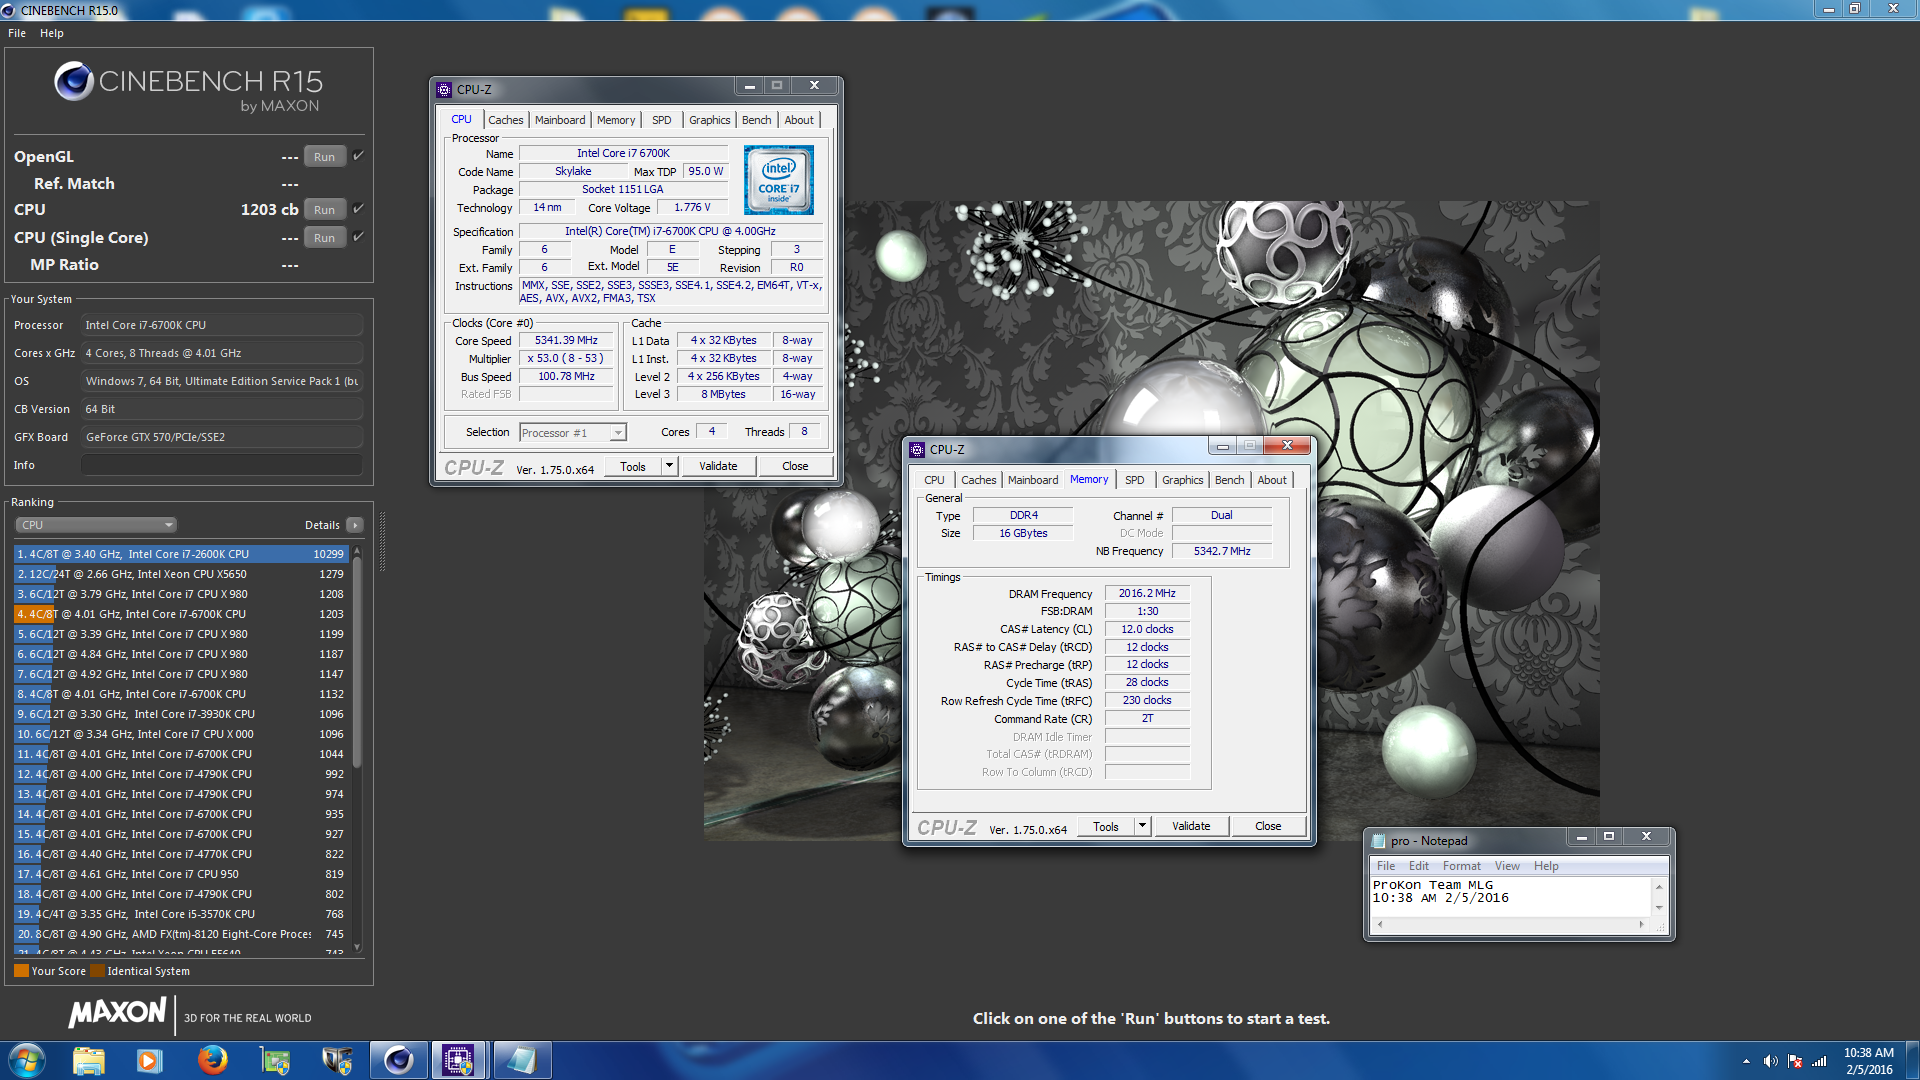
Task: Switch to the CPU-Z taskbar icon
Action: click(459, 1060)
